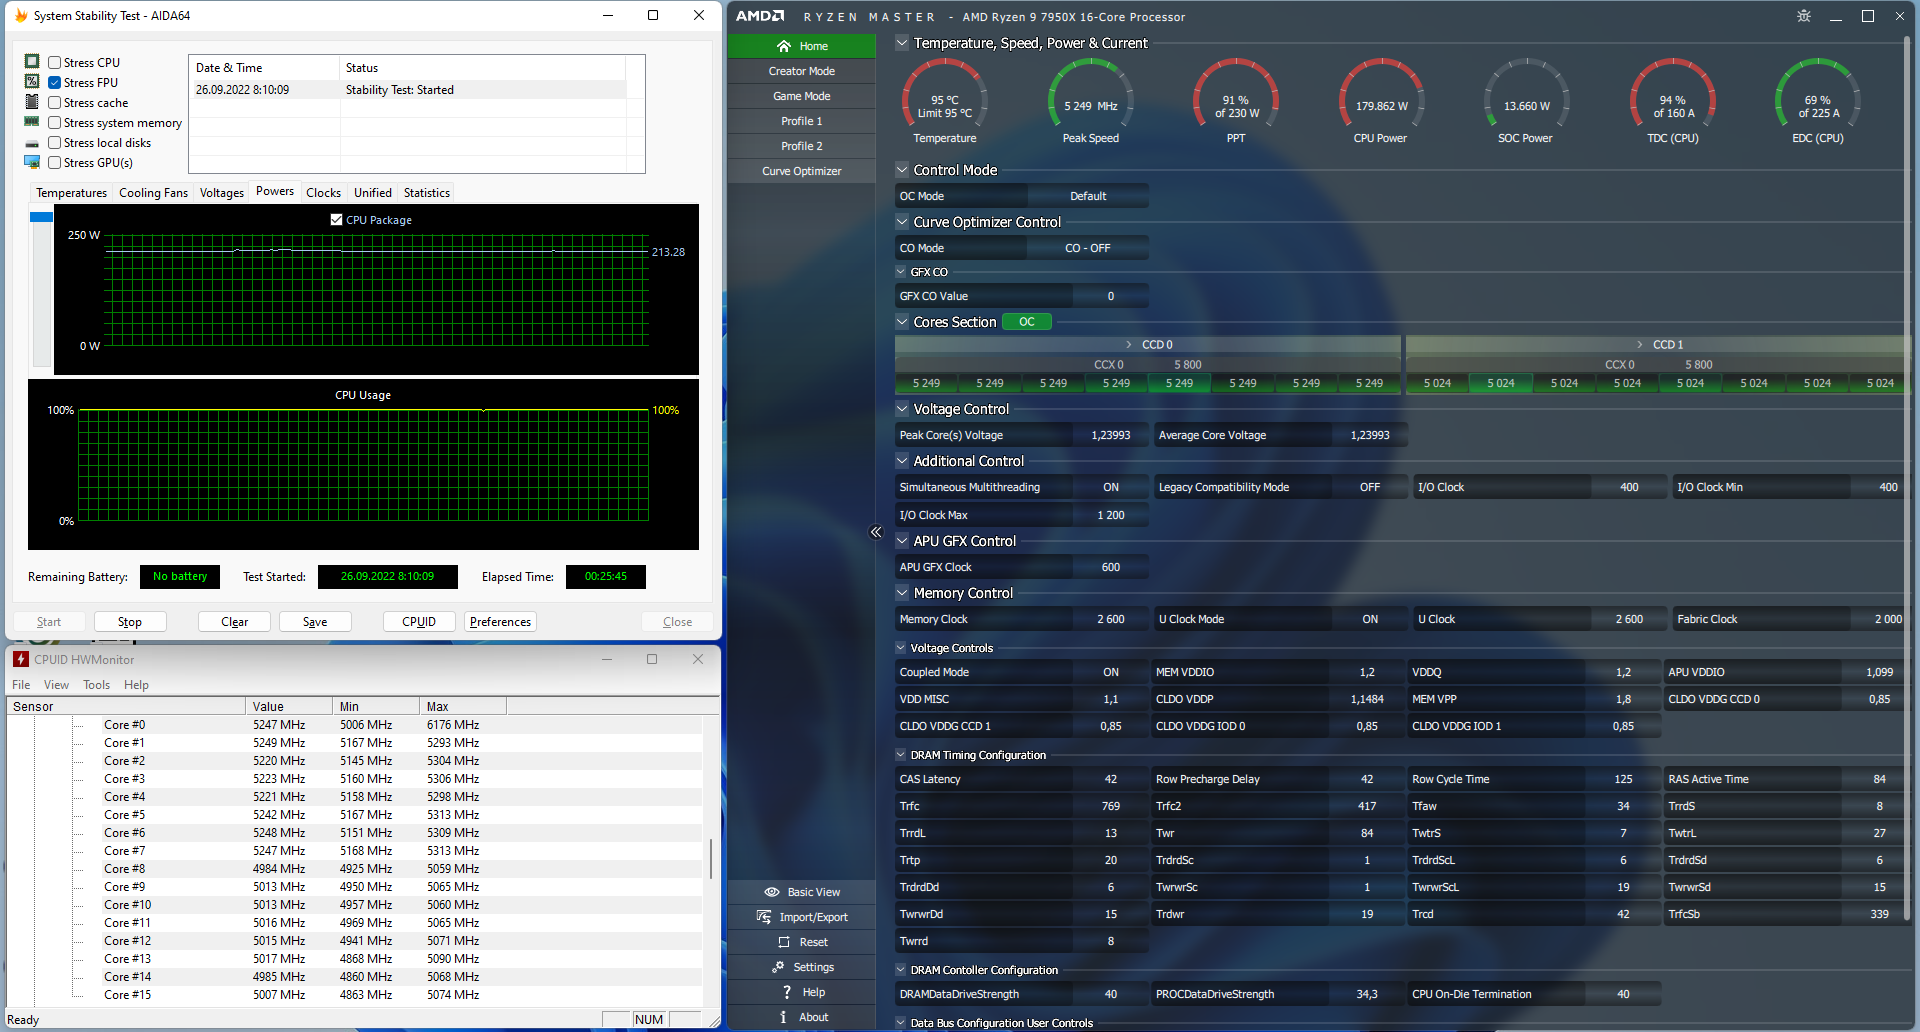Screen dimensions: 1920x1032
Task: Collapse Temperature, Speed, Power & Current section
Action: (902, 43)
